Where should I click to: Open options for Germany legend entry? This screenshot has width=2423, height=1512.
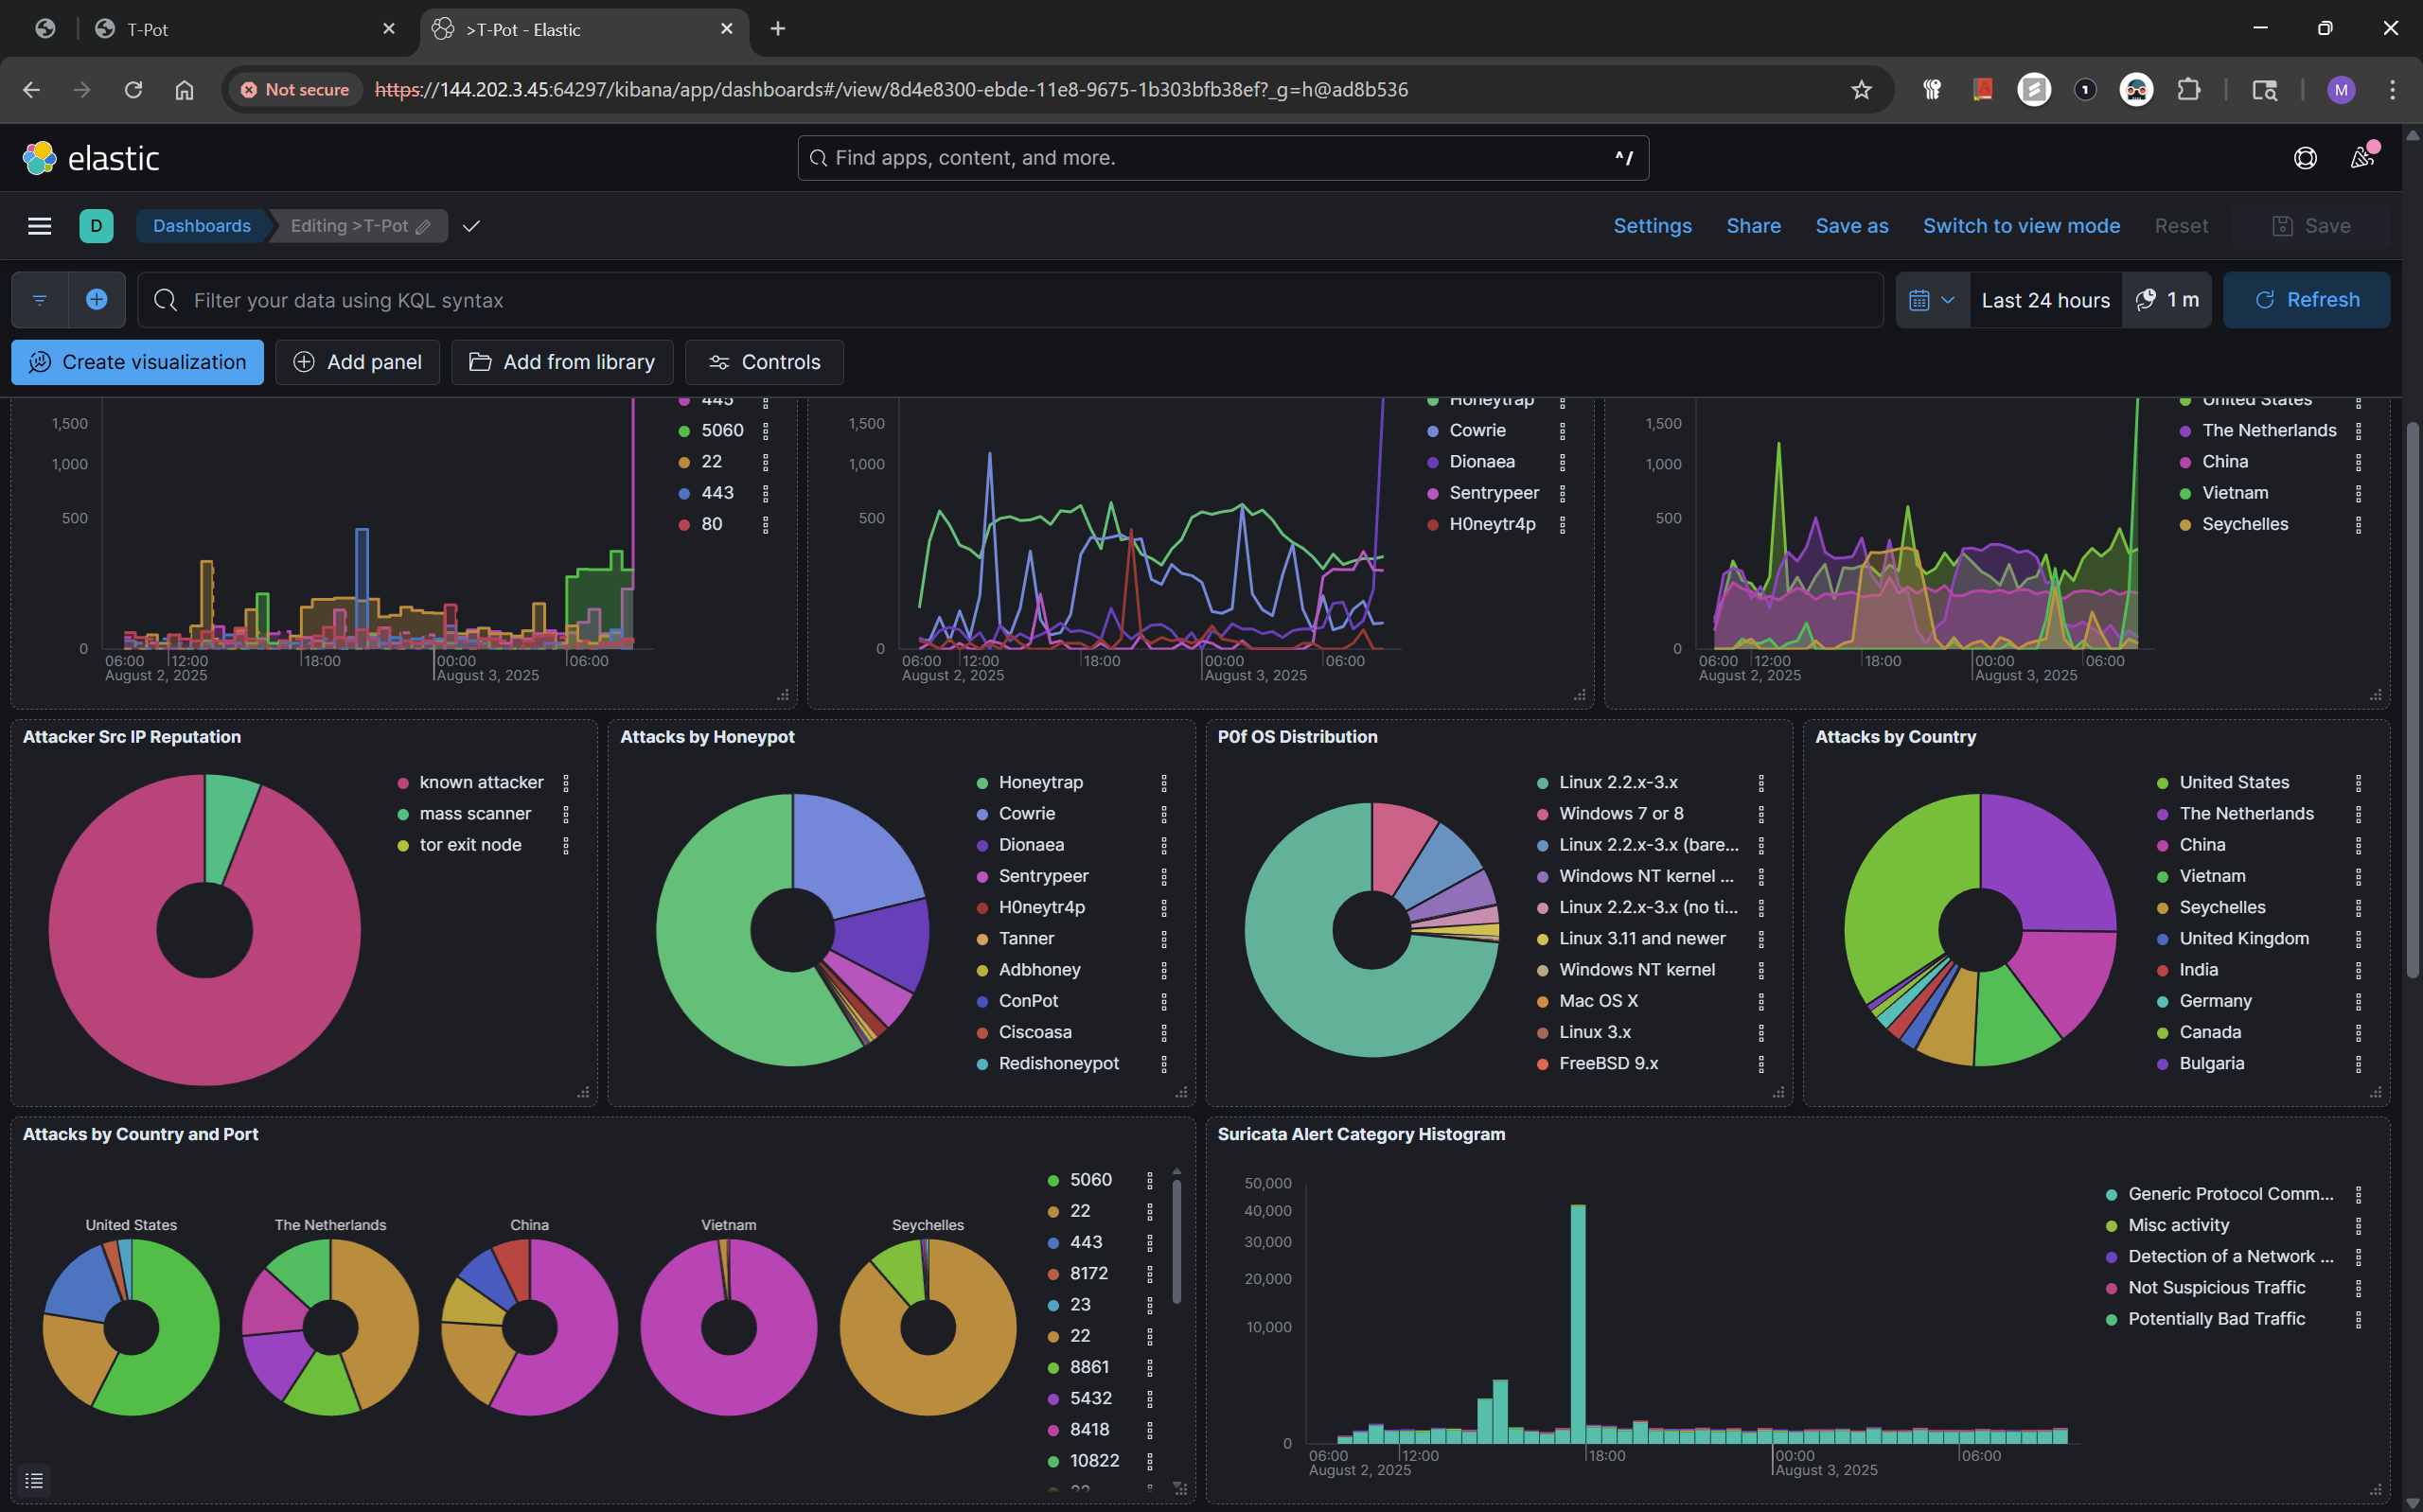click(x=2358, y=1001)
